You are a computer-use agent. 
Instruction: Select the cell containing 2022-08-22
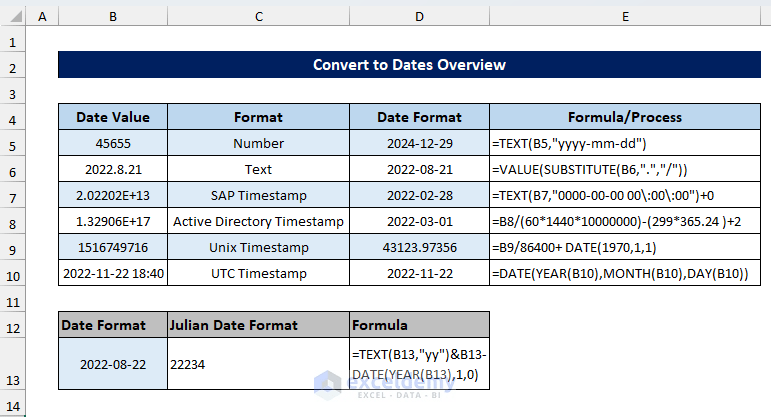(113, 364)
